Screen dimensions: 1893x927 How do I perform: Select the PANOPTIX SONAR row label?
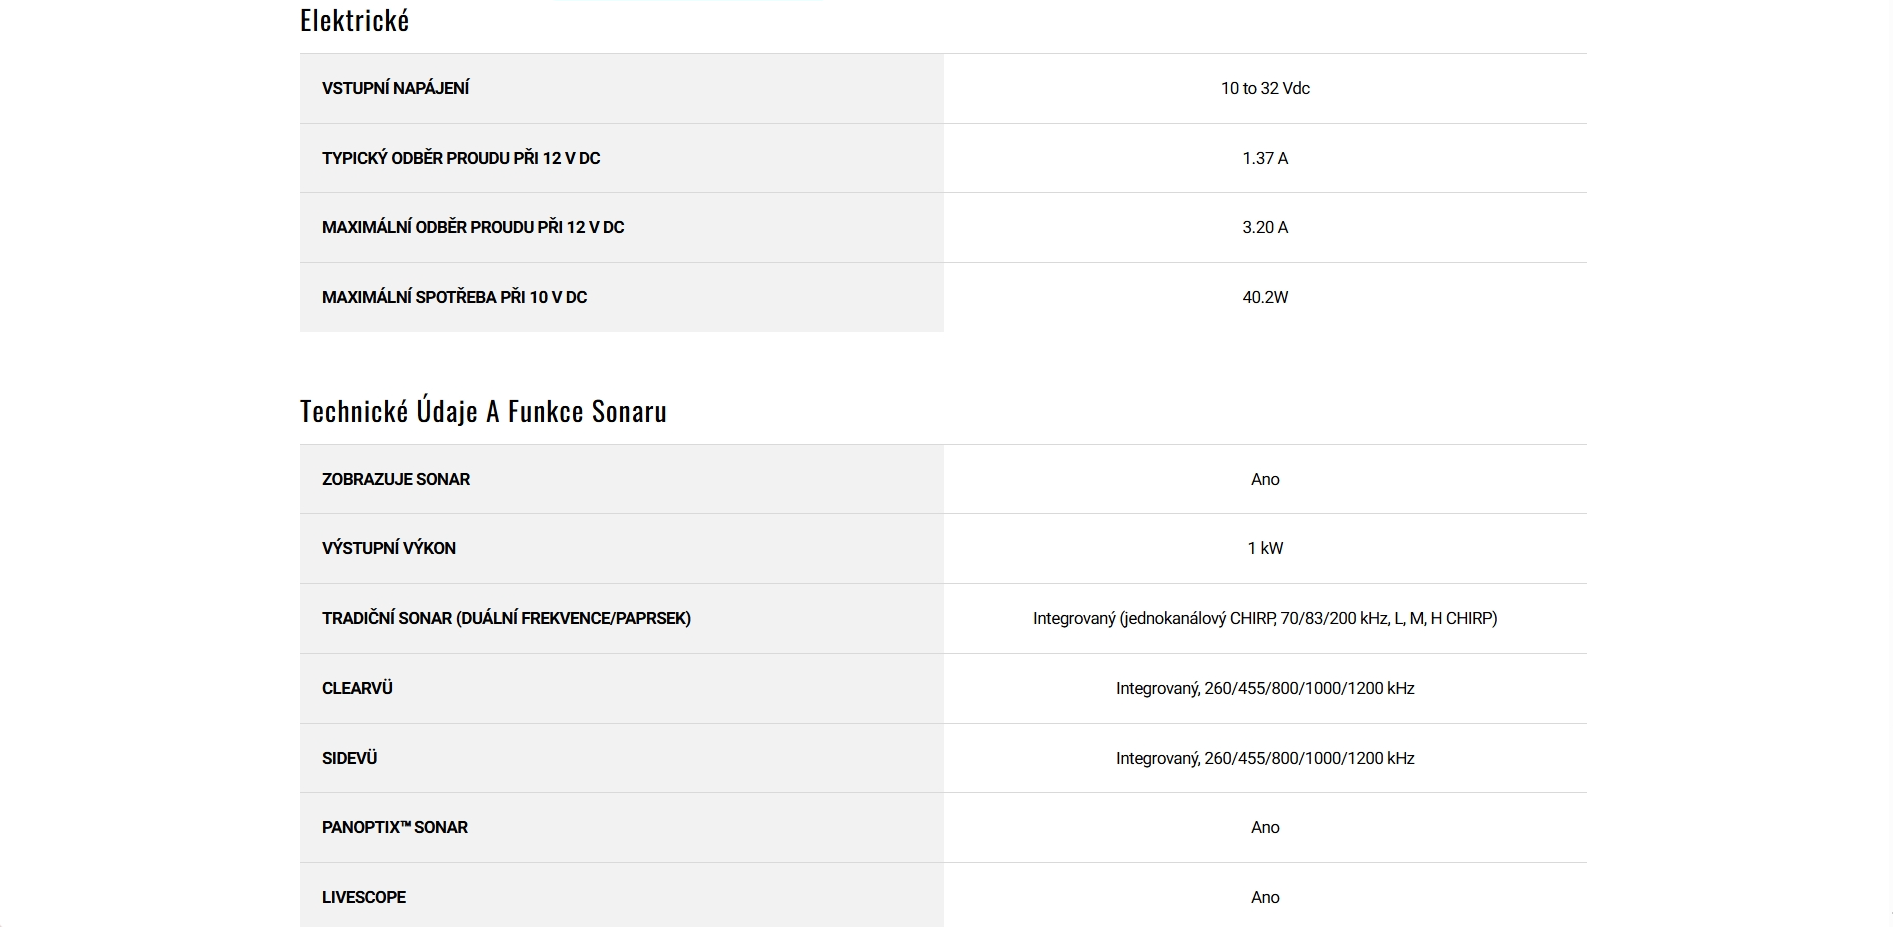pos(394,827)
